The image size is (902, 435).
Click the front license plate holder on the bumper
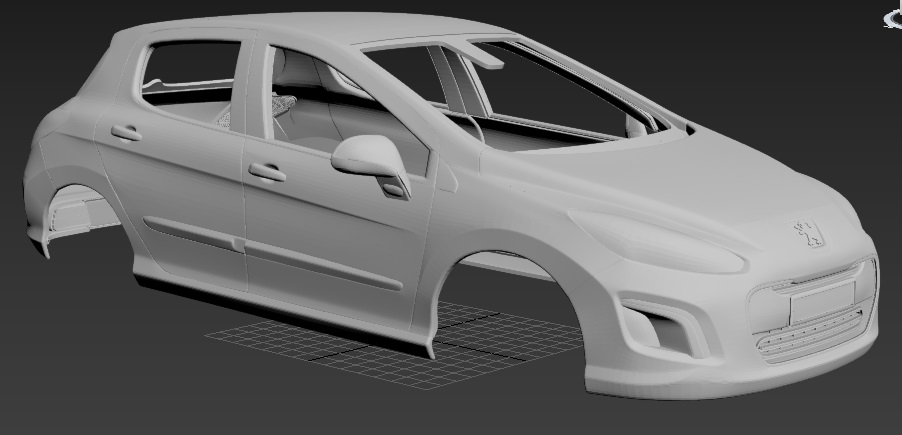[x=822, y=302]
